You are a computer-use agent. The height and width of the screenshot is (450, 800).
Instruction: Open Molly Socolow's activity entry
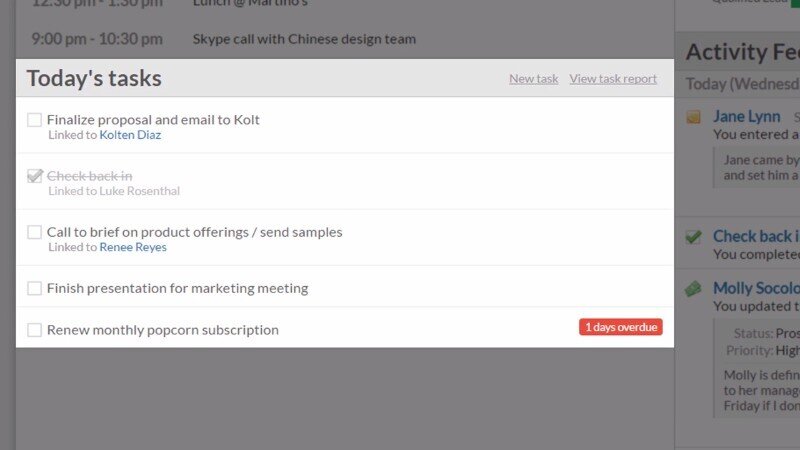(755, 288)
